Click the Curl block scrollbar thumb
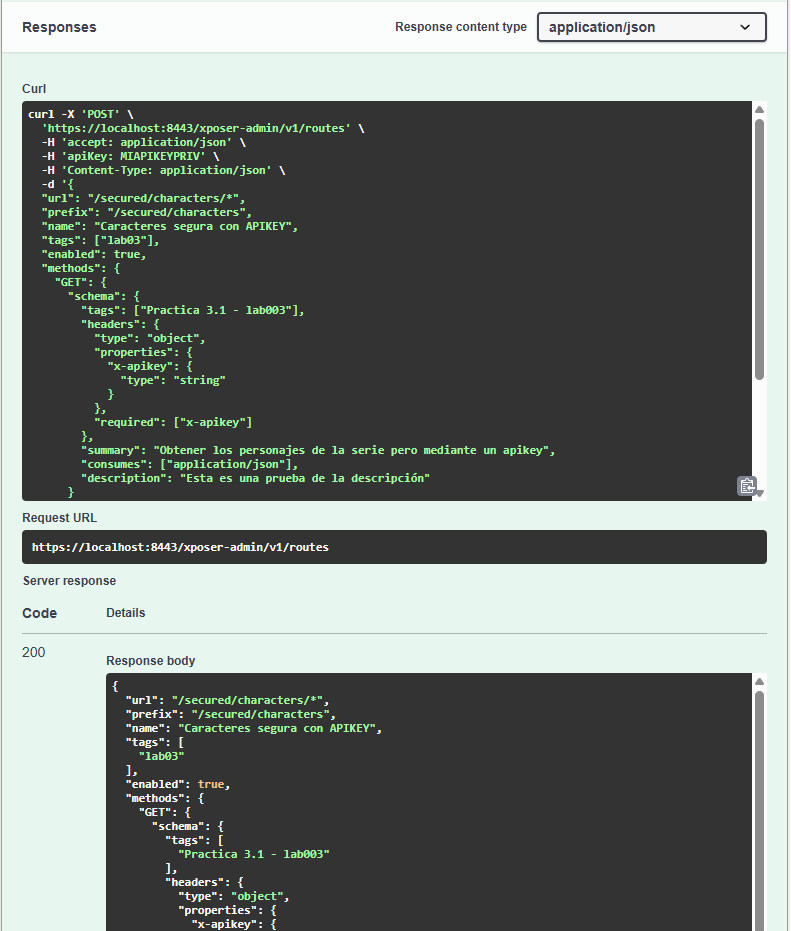 tap(759, 250)
